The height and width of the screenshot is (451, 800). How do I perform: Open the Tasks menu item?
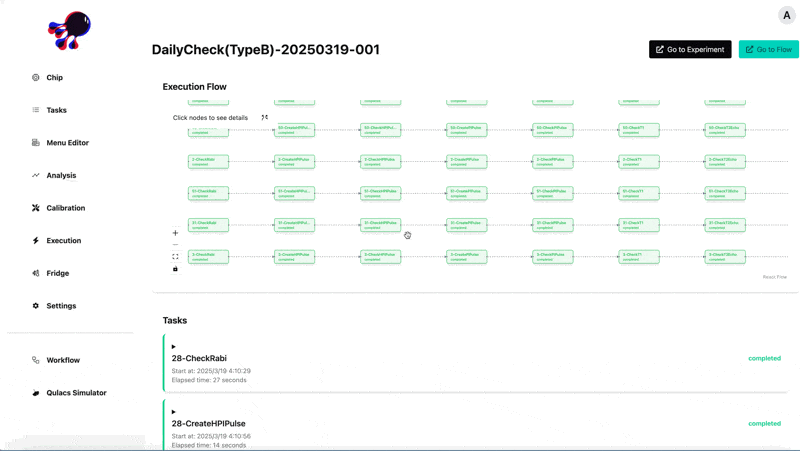(x=56, y=110)
